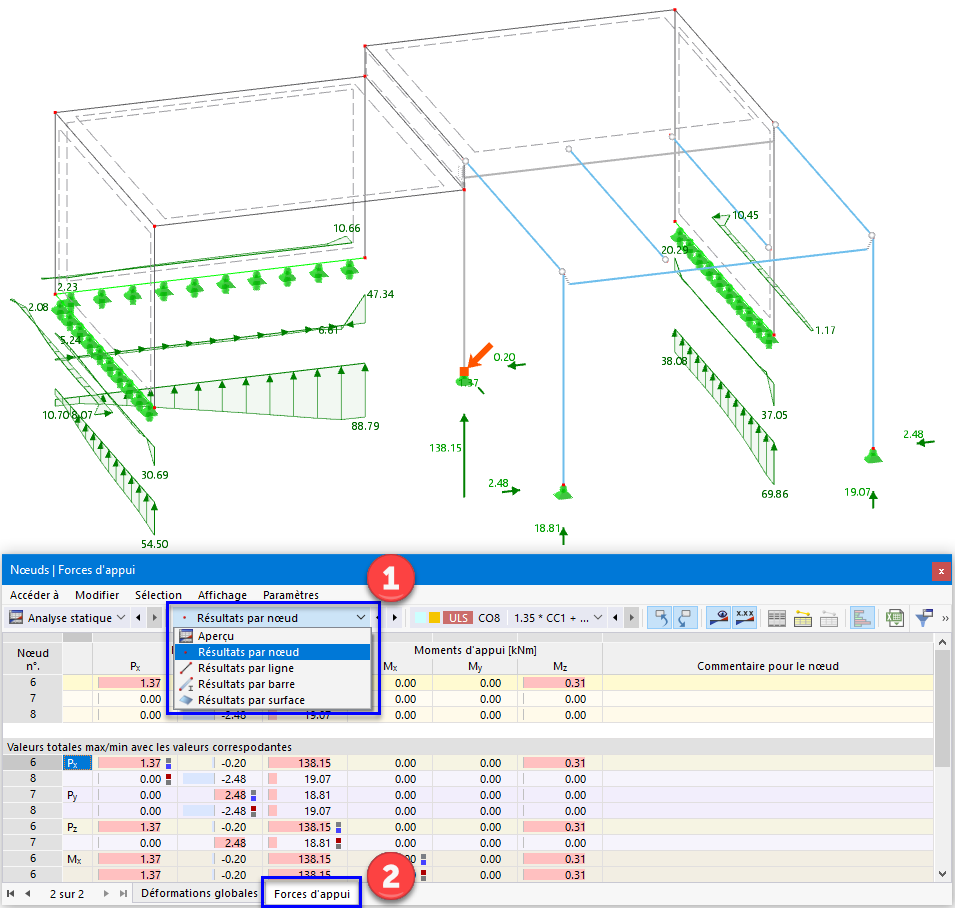Select Résultats par surface entry

point(272,700)
